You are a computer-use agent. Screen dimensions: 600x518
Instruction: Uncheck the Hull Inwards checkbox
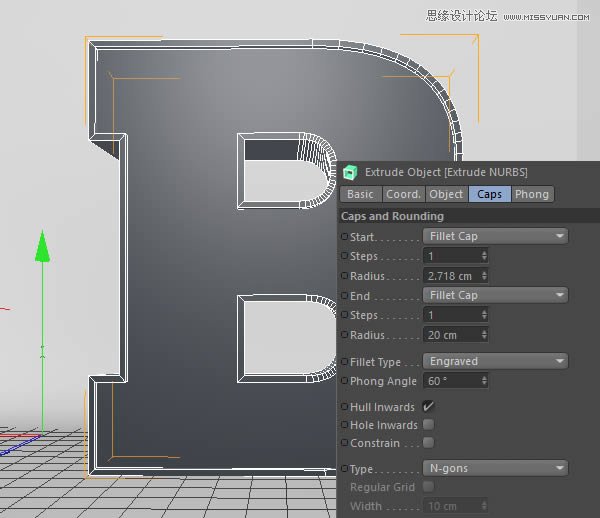(x=428, y=407)
